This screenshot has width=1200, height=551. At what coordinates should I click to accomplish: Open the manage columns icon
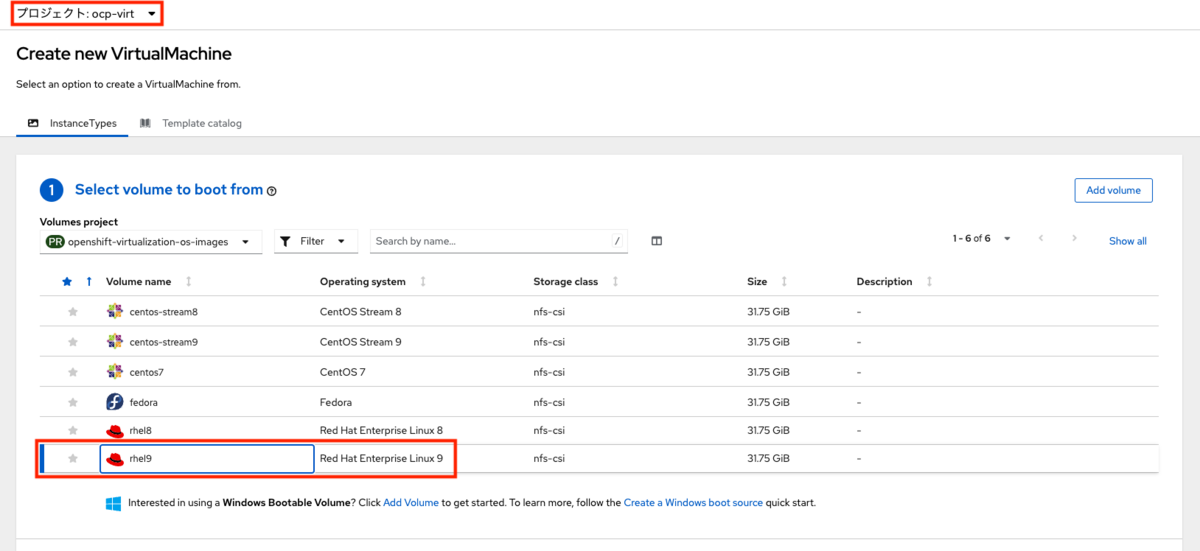click(x=657, y=241)
